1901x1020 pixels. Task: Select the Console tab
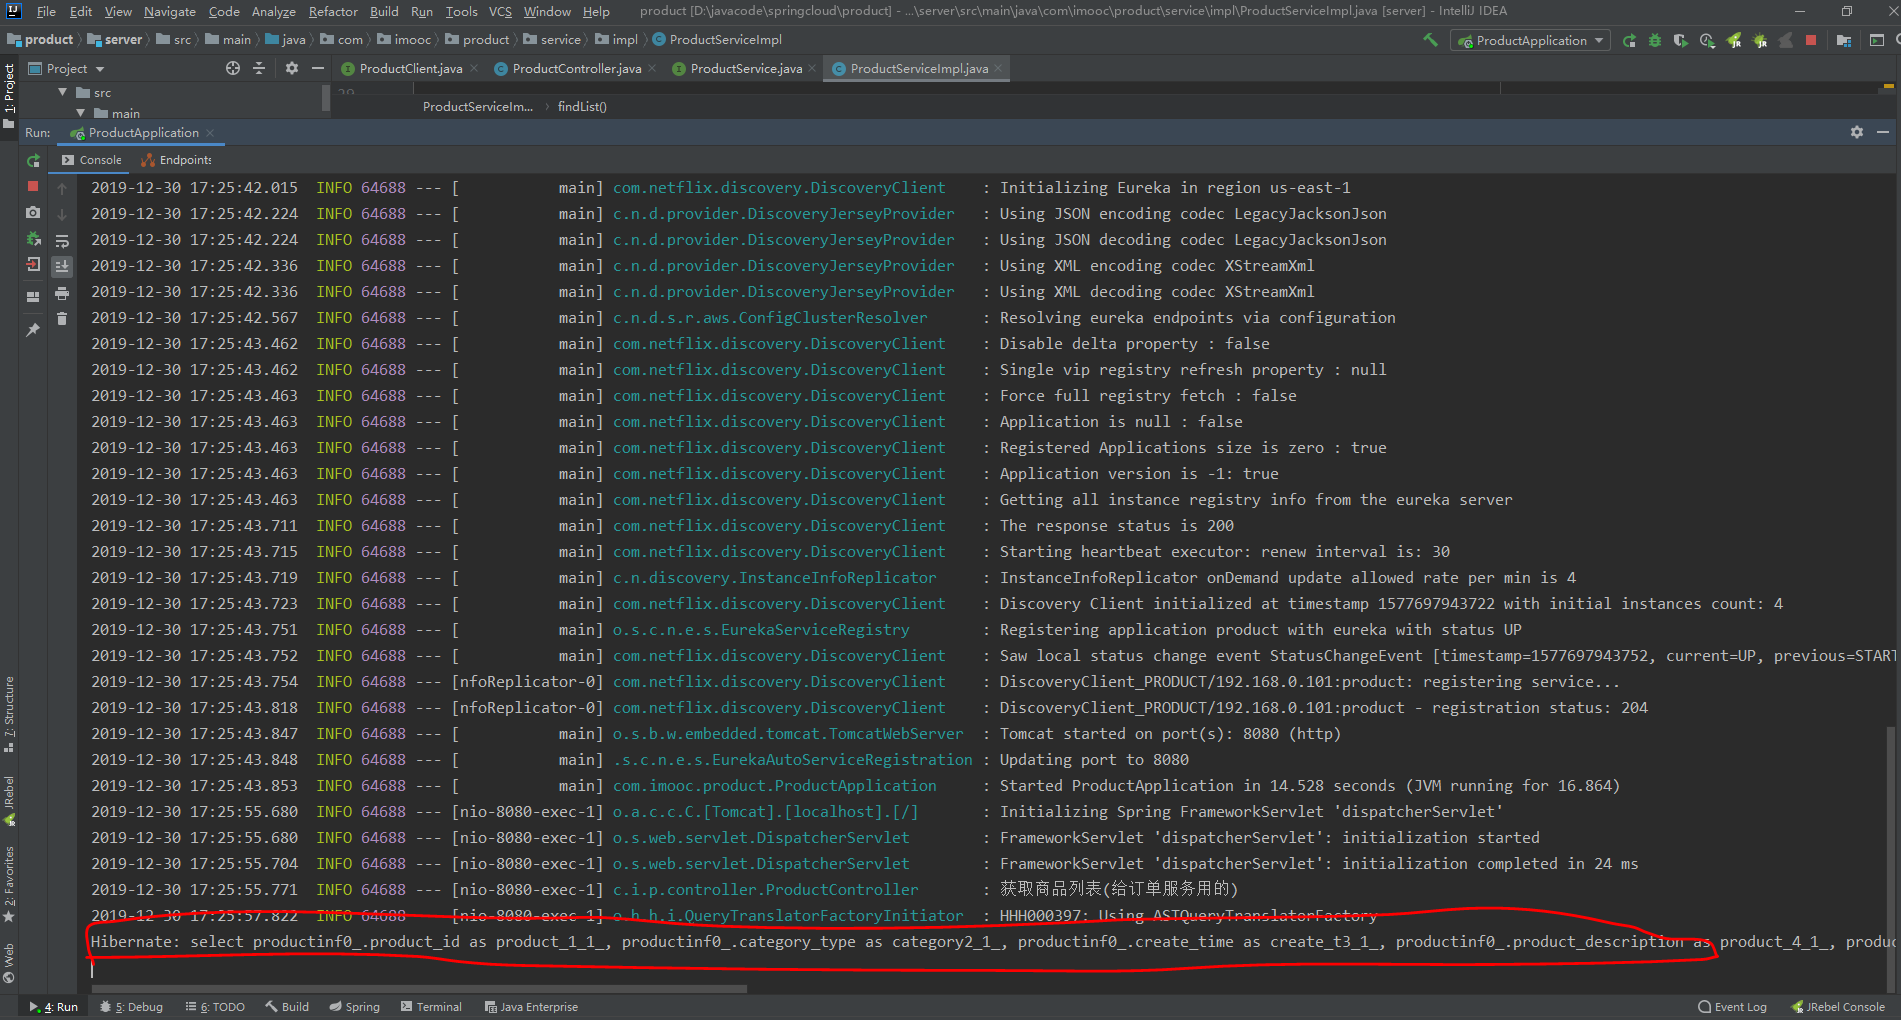[92, 160]
